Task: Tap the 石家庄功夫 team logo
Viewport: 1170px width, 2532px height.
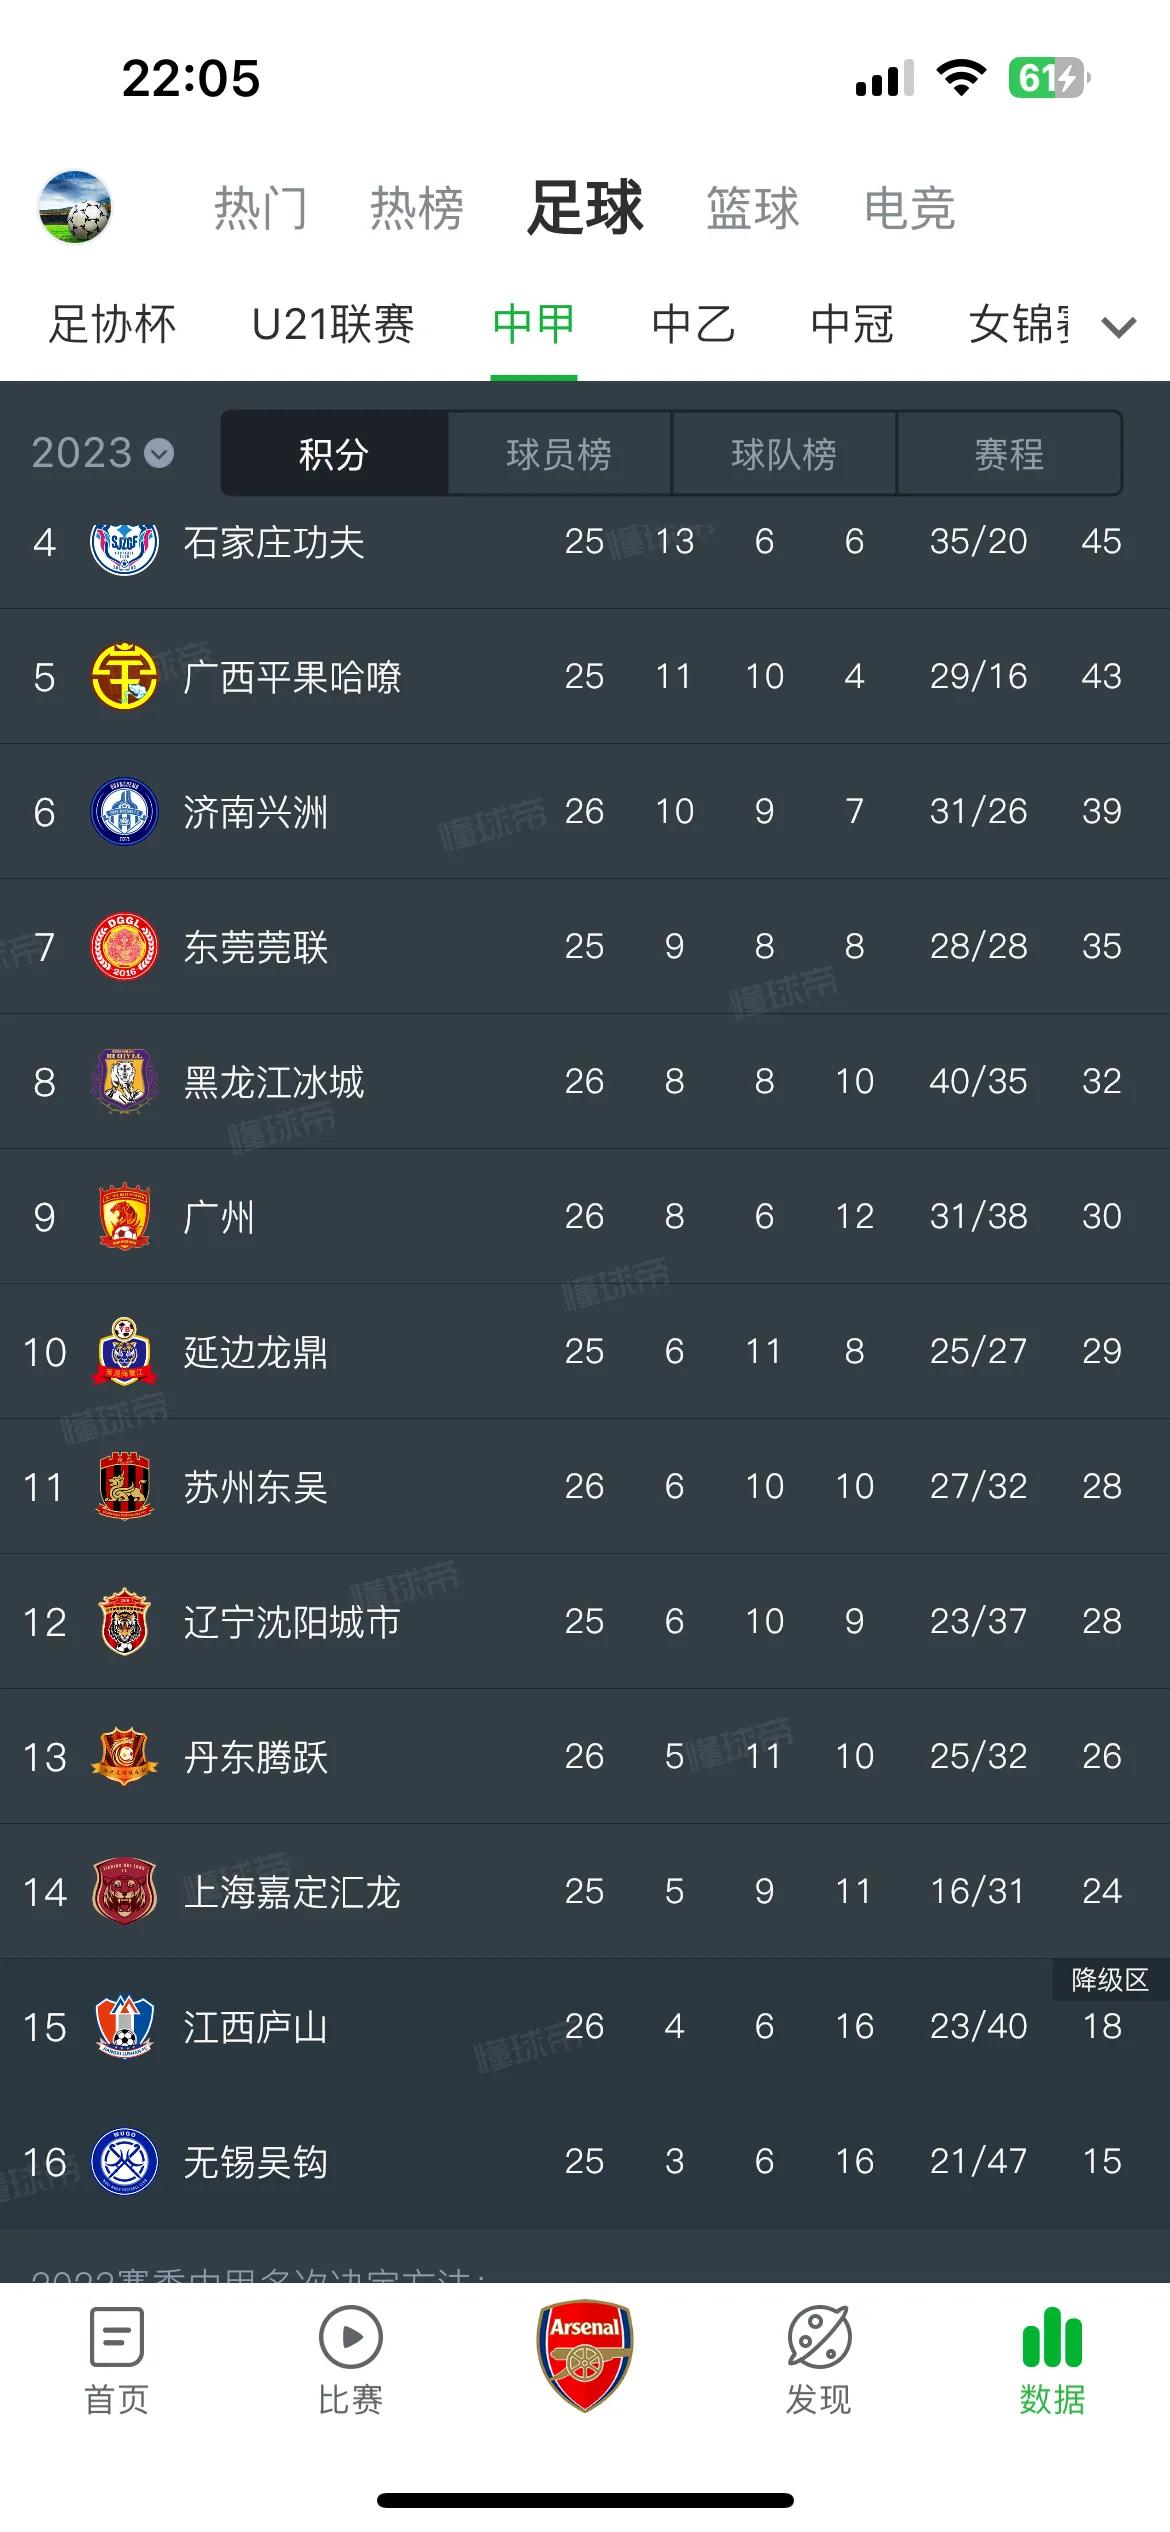Action: click(124, 543)
